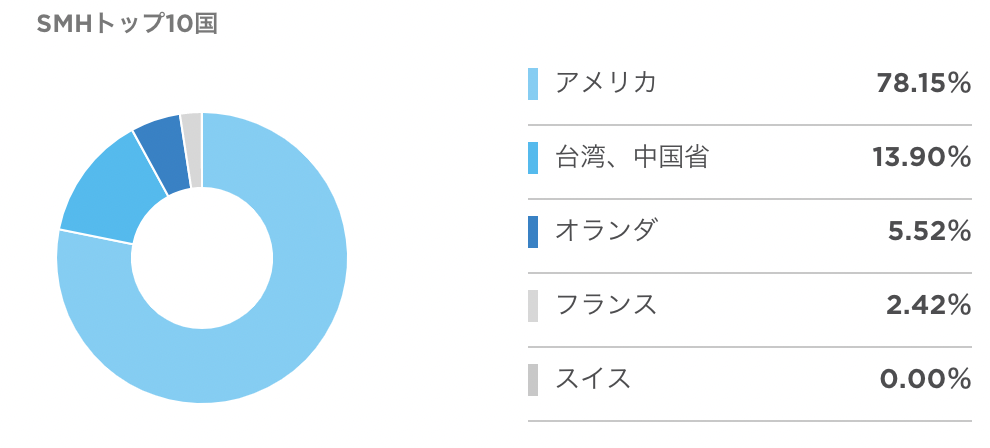Click the スイス gray color swatch
The image size is (990, 448).
[533, 379]
